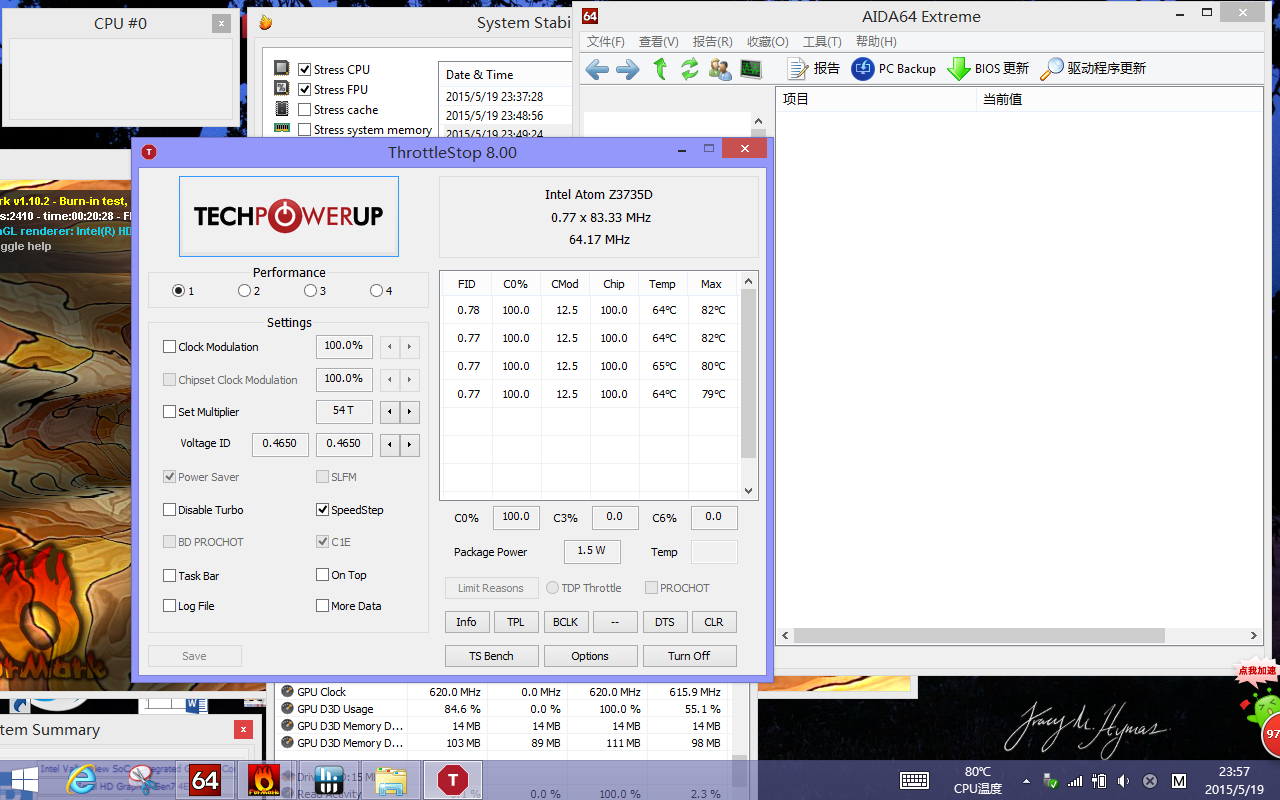Go back with AIDA64 blue left arrow
Image resolution: width=1280 pixels, height=800 pixels.
point(597,69)
